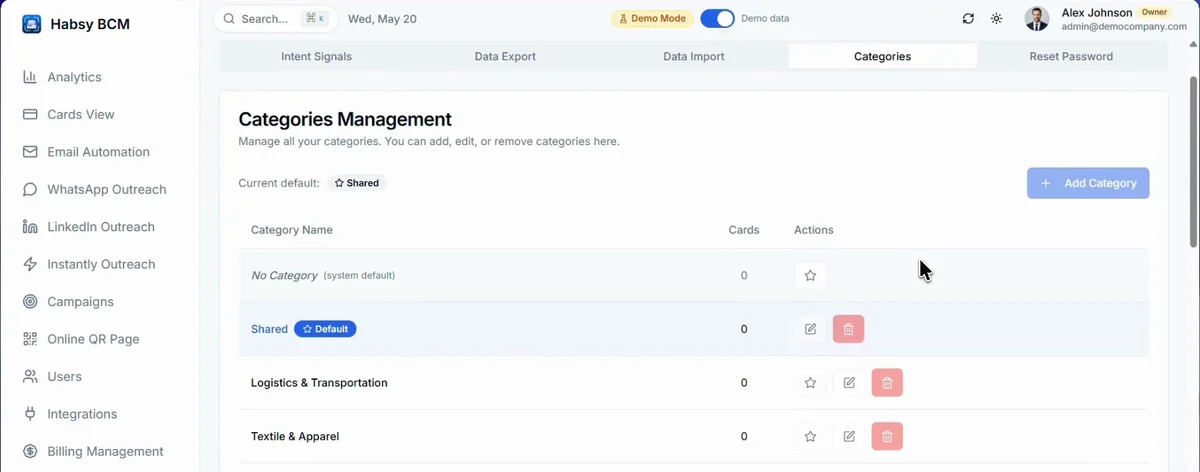Star Textile & Apparel as default
Screen dimensions: 1200x472
810,437
